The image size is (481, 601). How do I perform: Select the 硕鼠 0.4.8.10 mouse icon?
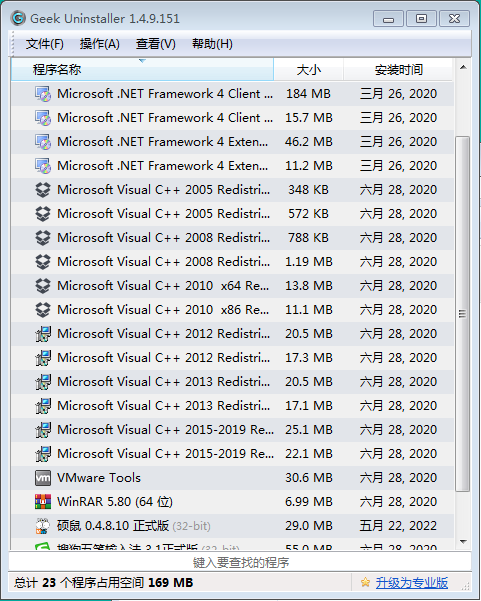pyautogui.click(x=43, y=526)
